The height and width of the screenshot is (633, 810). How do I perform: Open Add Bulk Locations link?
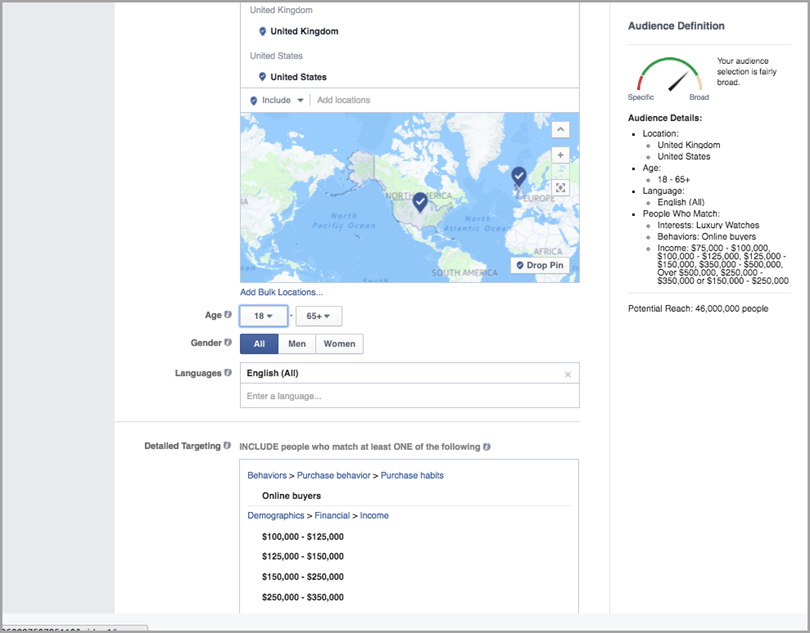click(281, 292)
